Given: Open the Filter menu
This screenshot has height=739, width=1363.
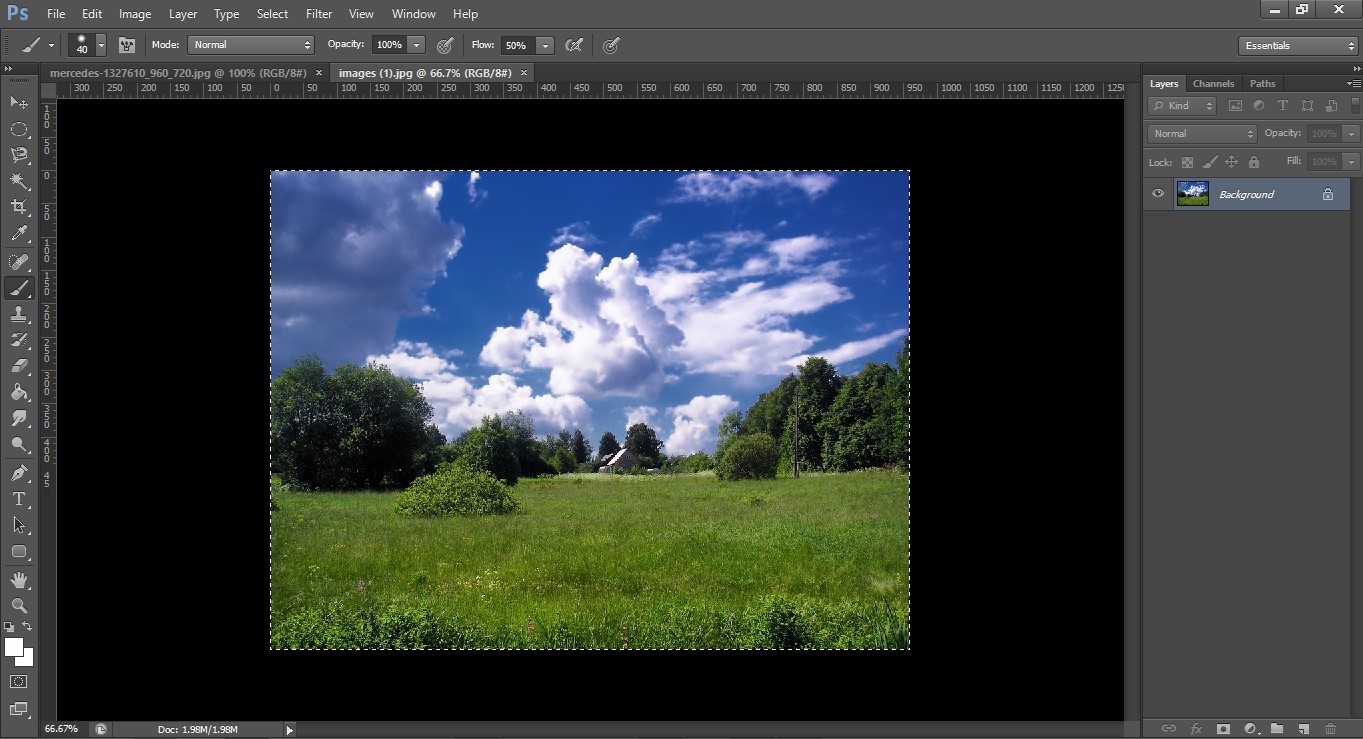Looking at the screenshot, I should coord(318,13).
